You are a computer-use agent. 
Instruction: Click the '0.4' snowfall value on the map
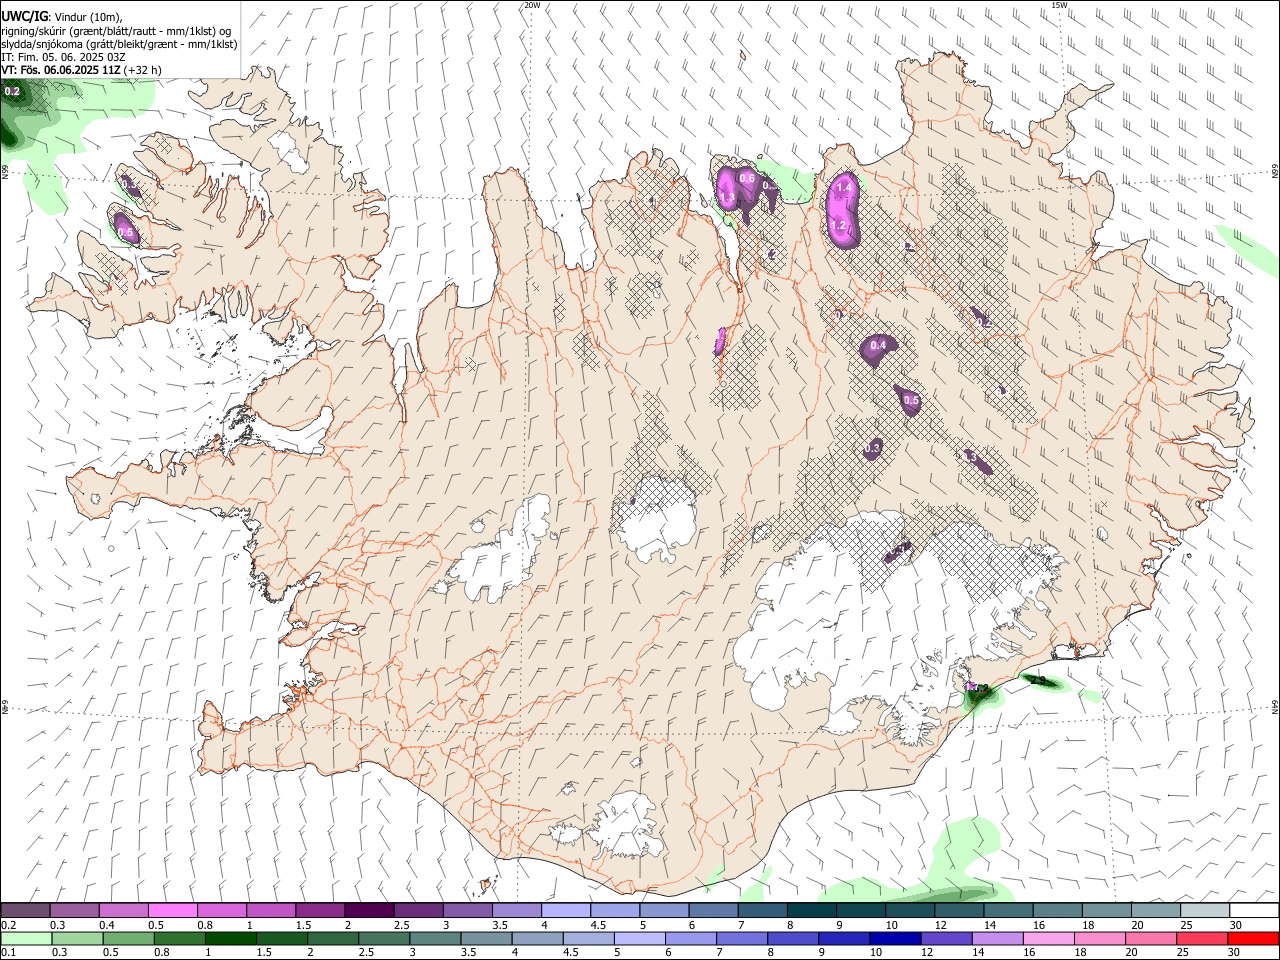(878, 345)
